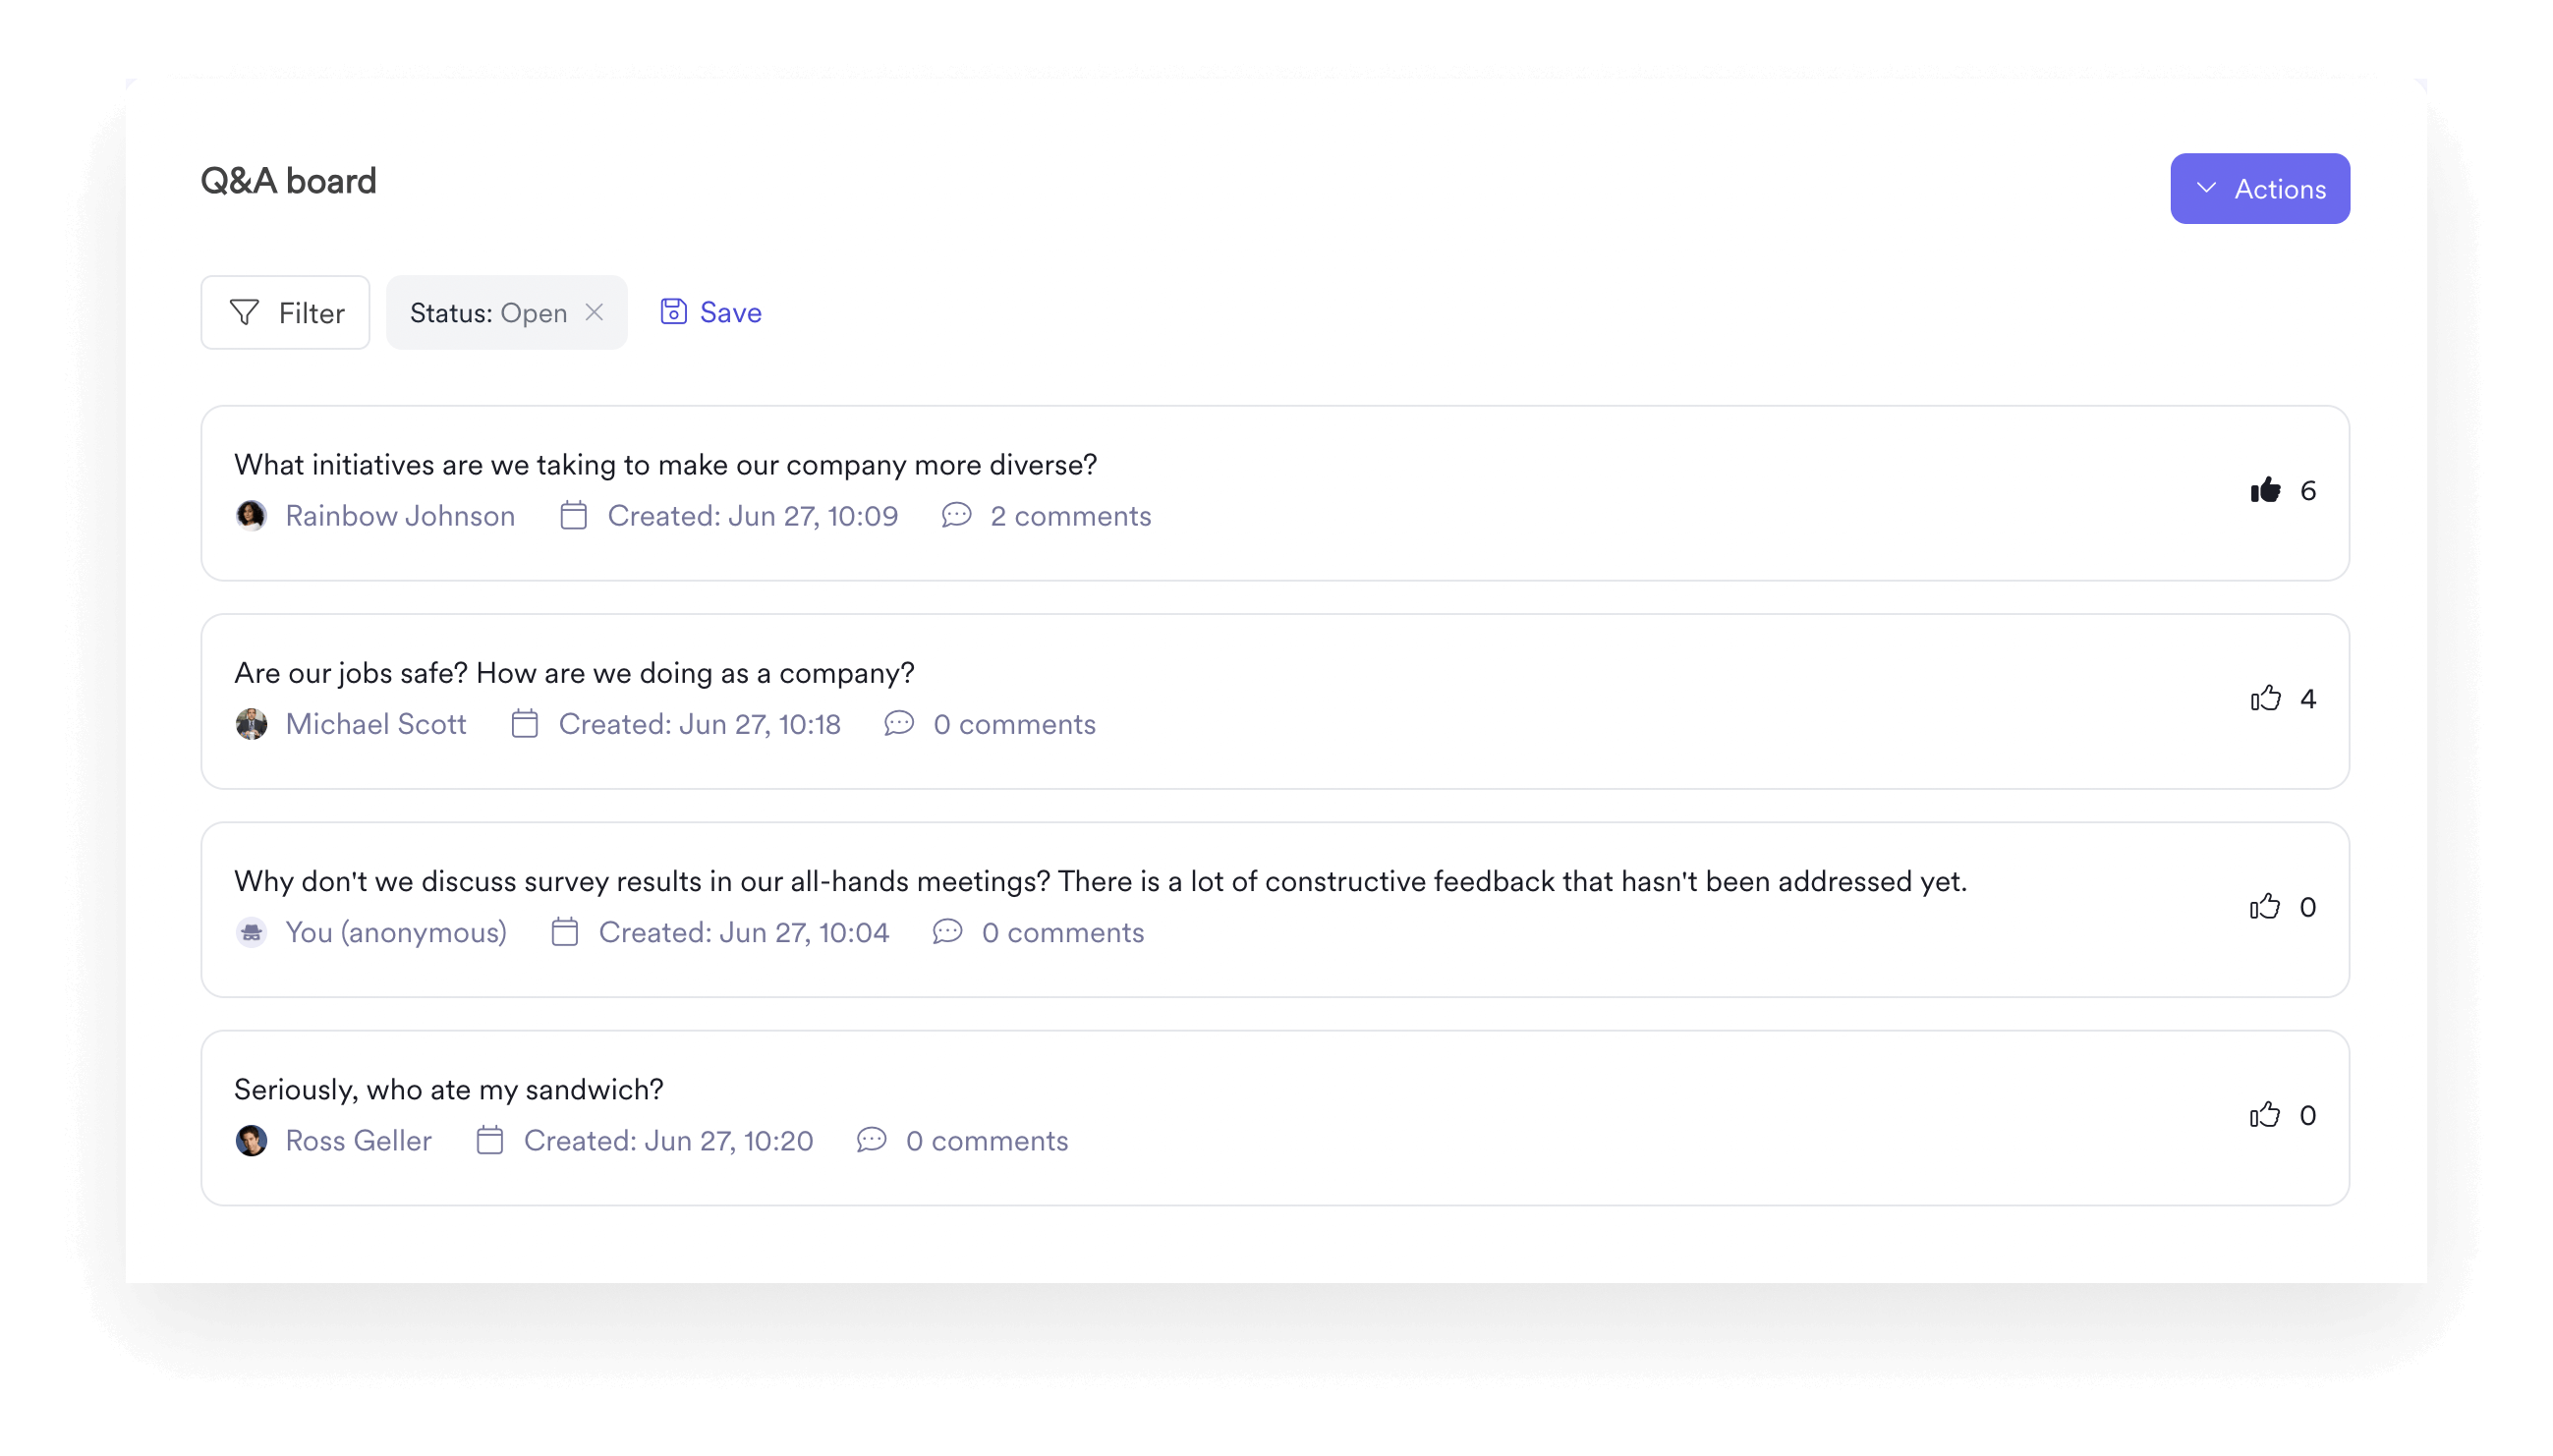2553x1456 pixels.
Task: Remove the Status: Open filter chip
Action: coord(593,312)
